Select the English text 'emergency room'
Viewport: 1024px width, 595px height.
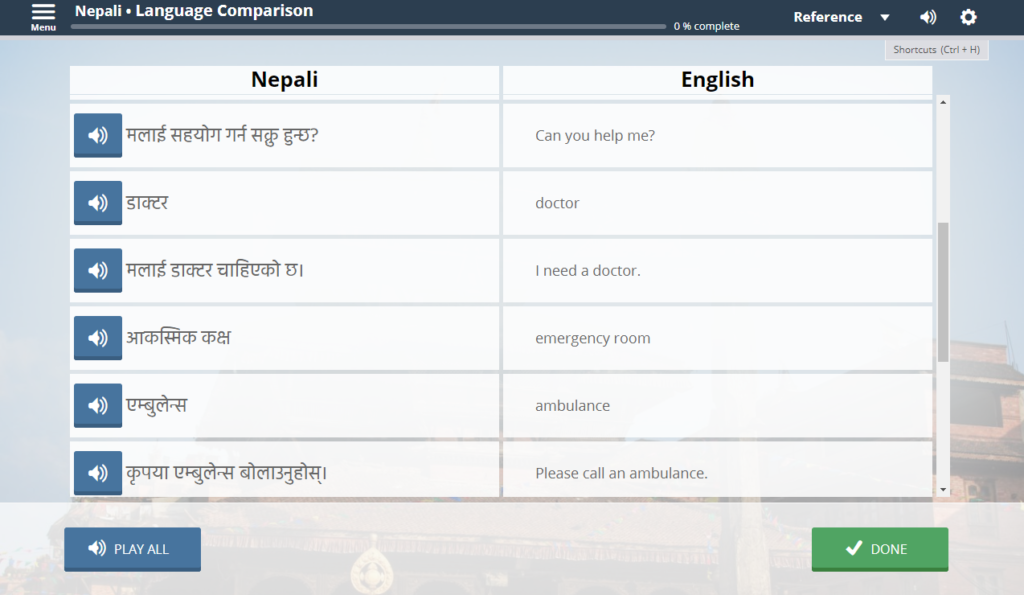point(593,338)
